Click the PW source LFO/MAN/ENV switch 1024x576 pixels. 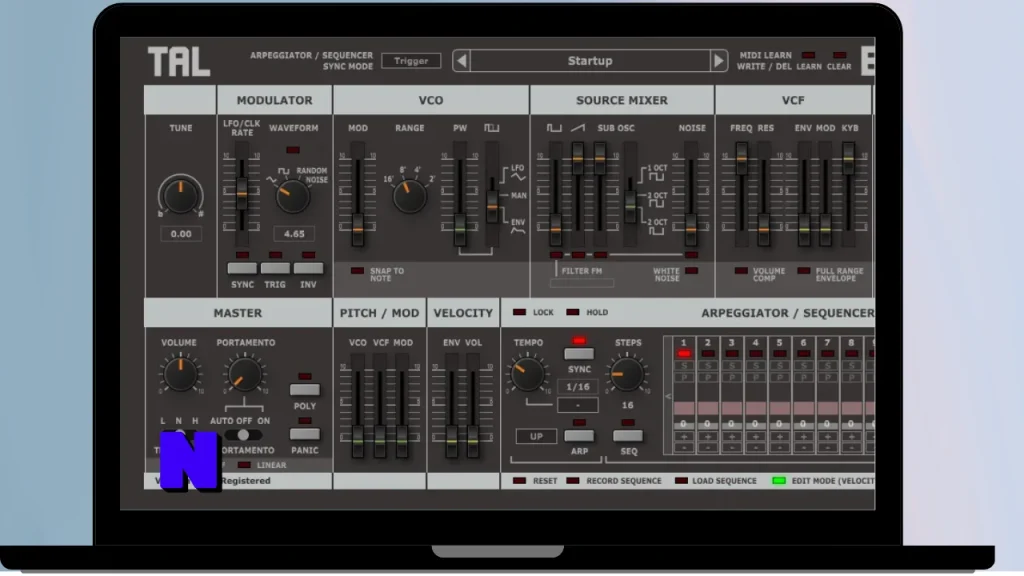coord(492,206)
